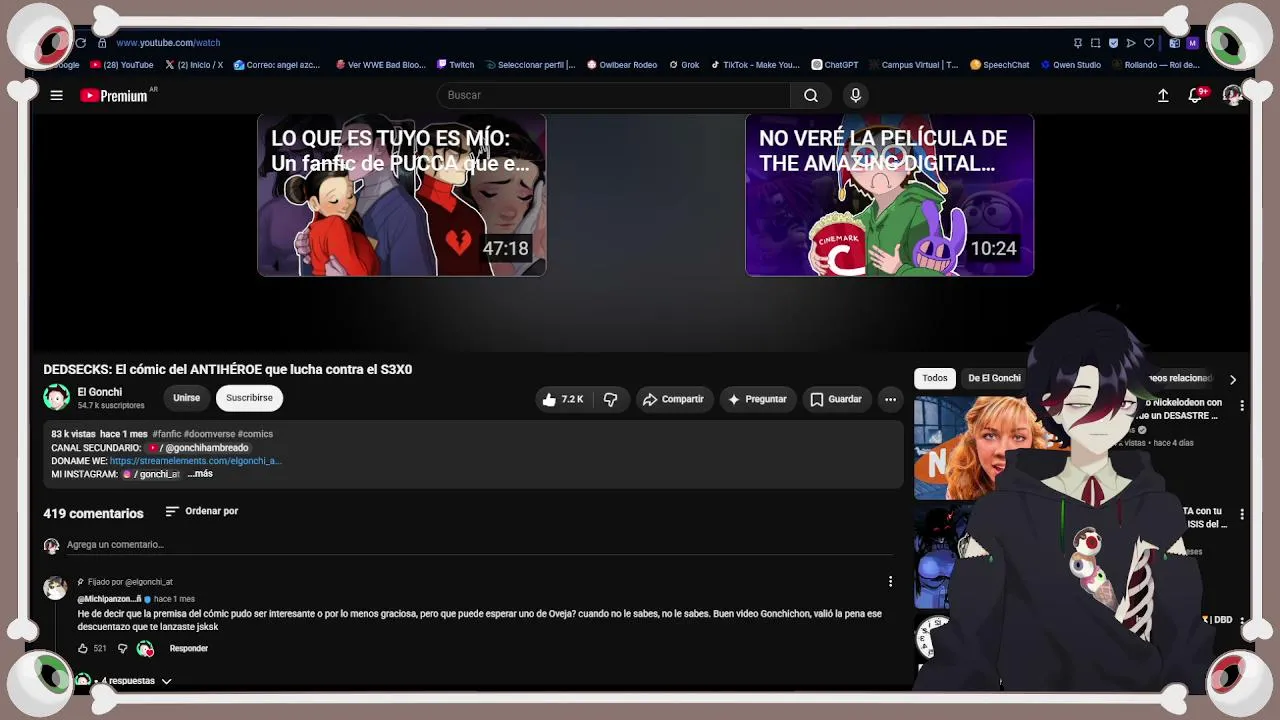The width and height of the screenshot is (1280, 720).
Task: Click the browser pin icon
Action: tap(1077, 43)
